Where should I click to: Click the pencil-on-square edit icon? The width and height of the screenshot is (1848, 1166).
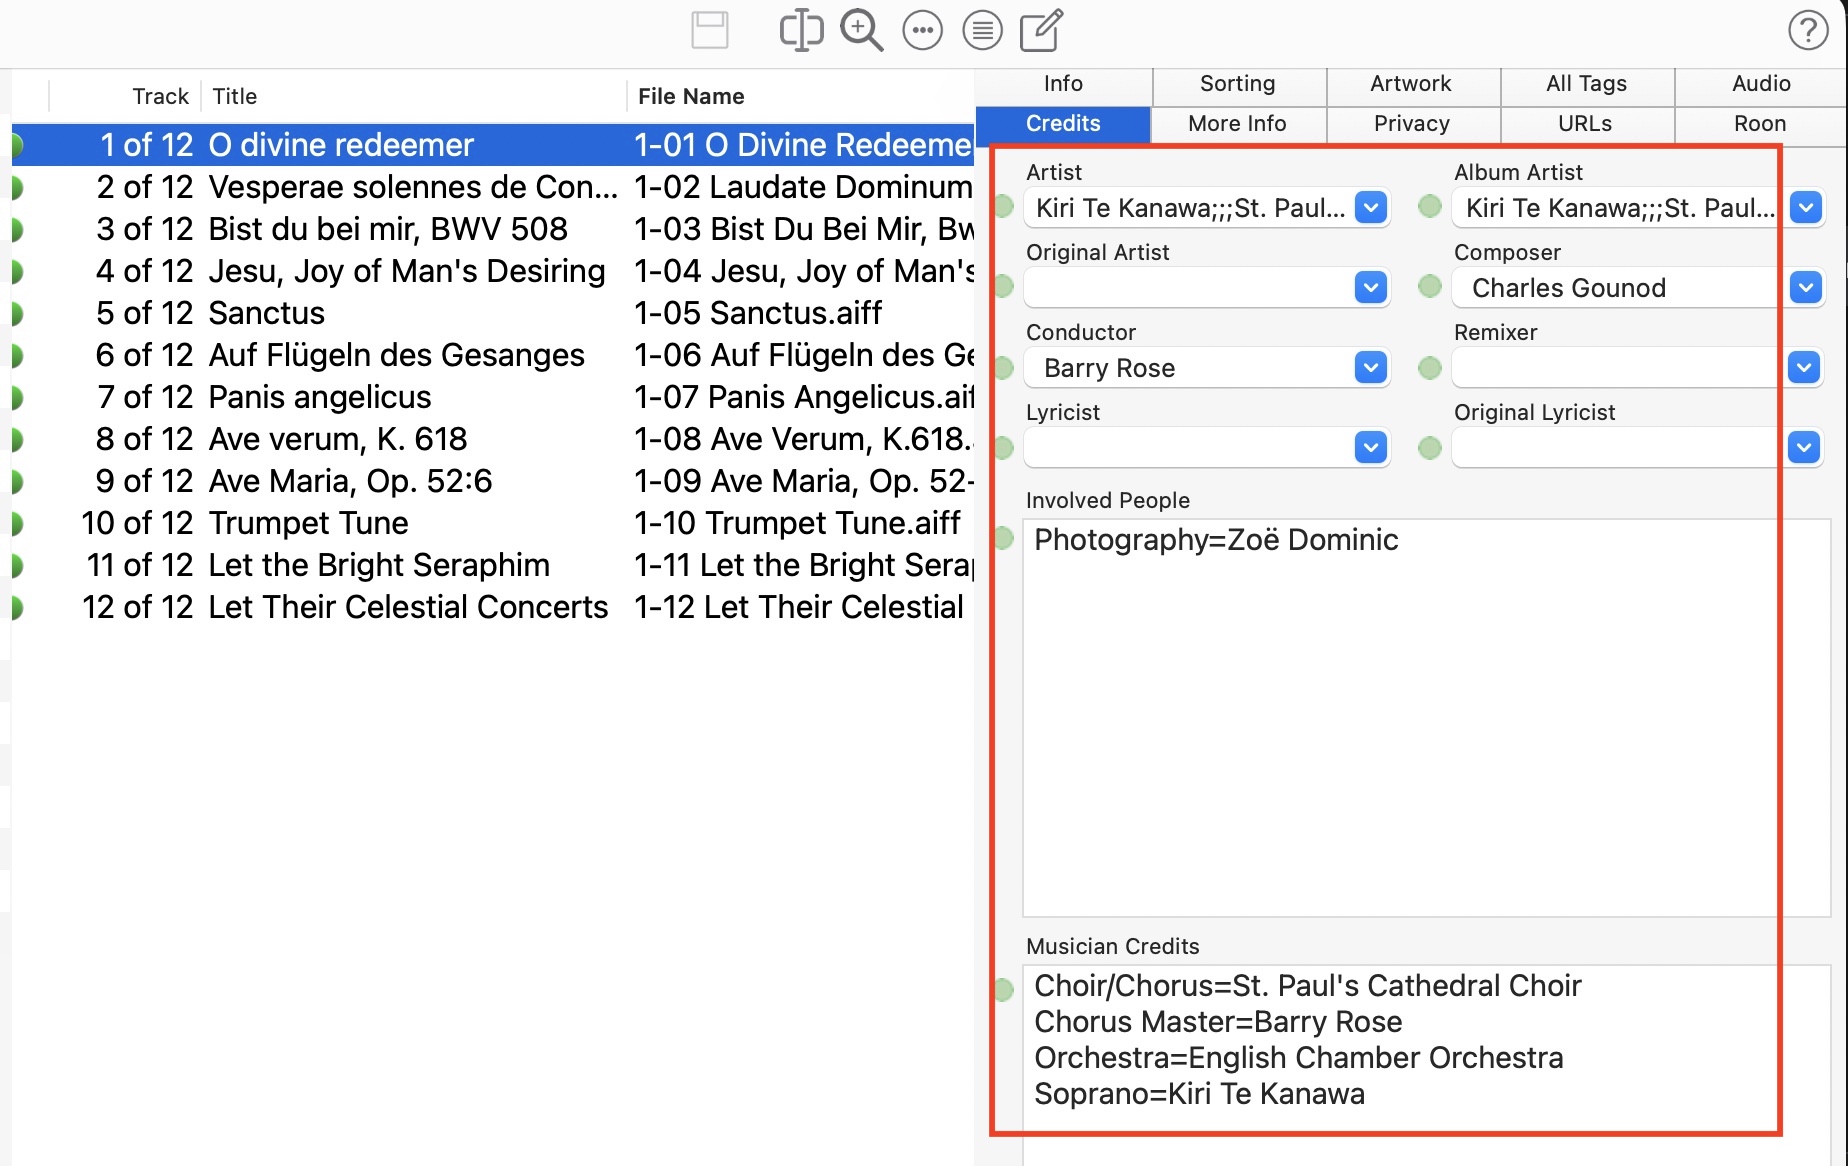point(1041,30)
